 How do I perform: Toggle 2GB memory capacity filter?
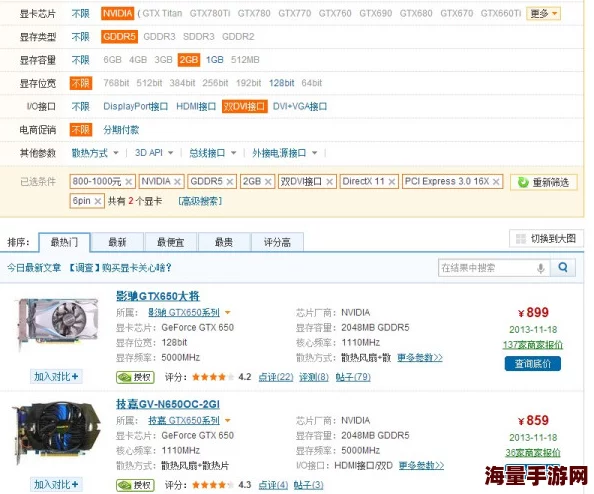point(189,60)
